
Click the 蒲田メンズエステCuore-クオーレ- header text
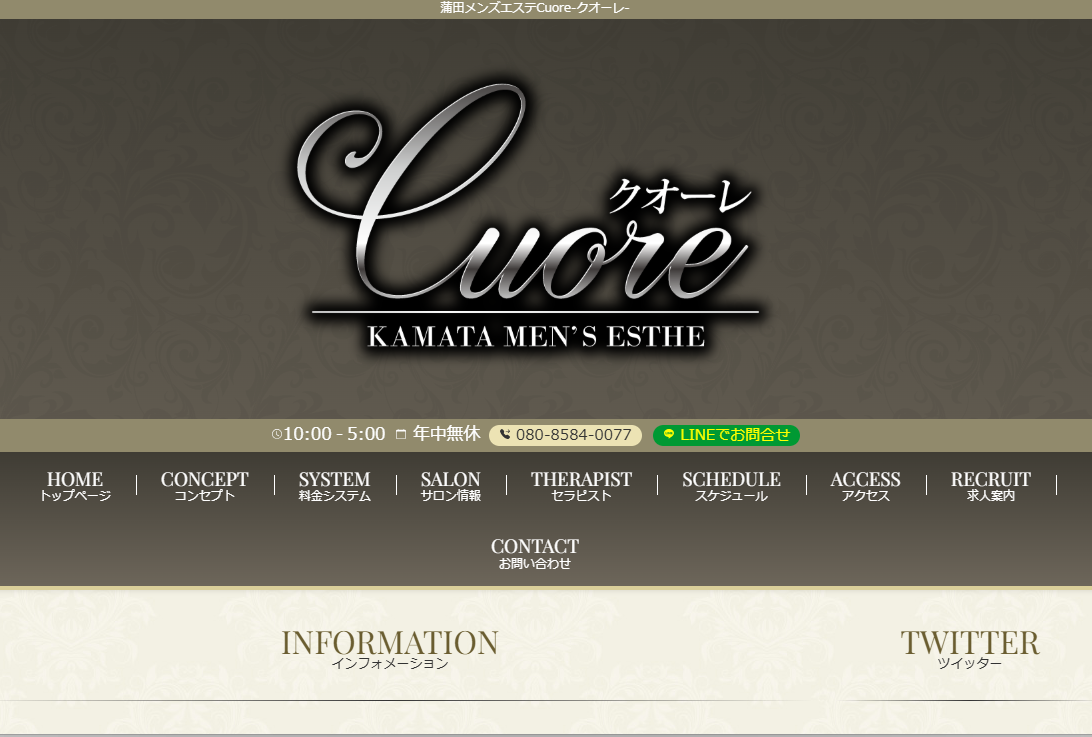tap(535, 8)
